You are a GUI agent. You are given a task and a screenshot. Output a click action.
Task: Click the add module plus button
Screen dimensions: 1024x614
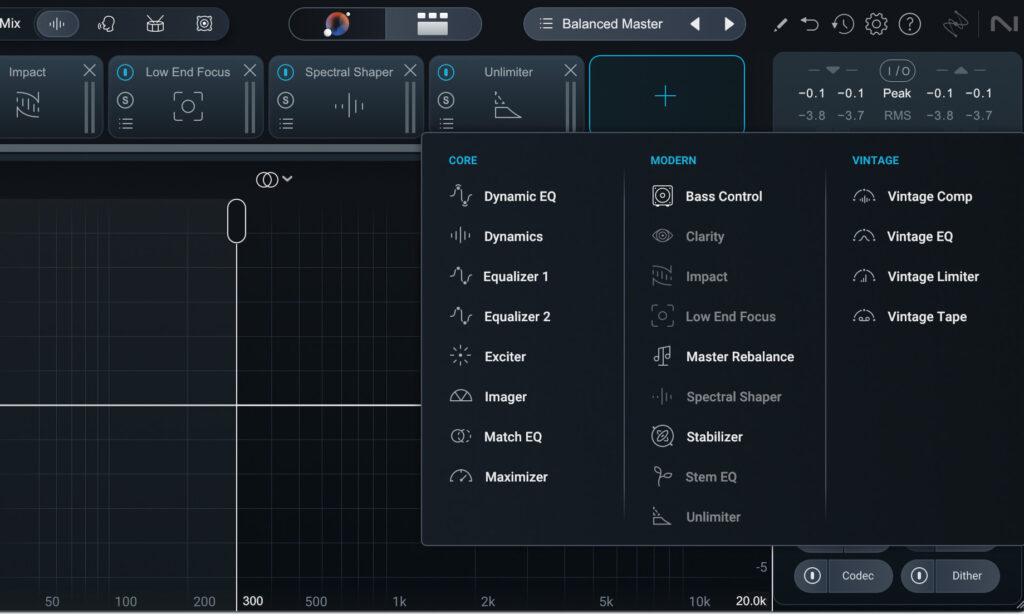[666, 95]
